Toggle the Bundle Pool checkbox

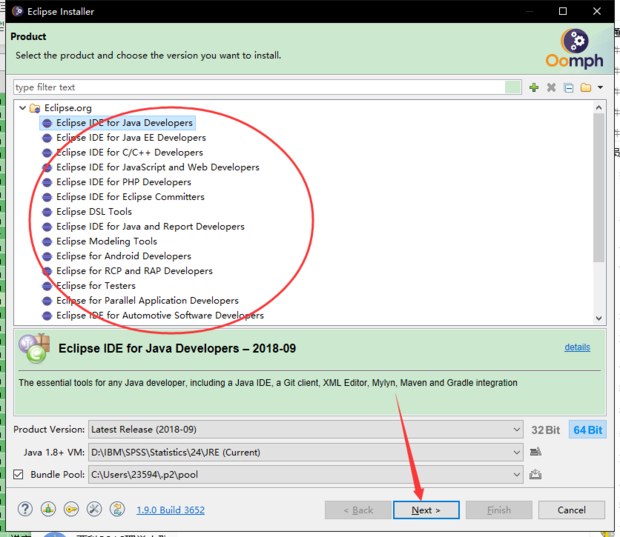(x=18, y=474)
